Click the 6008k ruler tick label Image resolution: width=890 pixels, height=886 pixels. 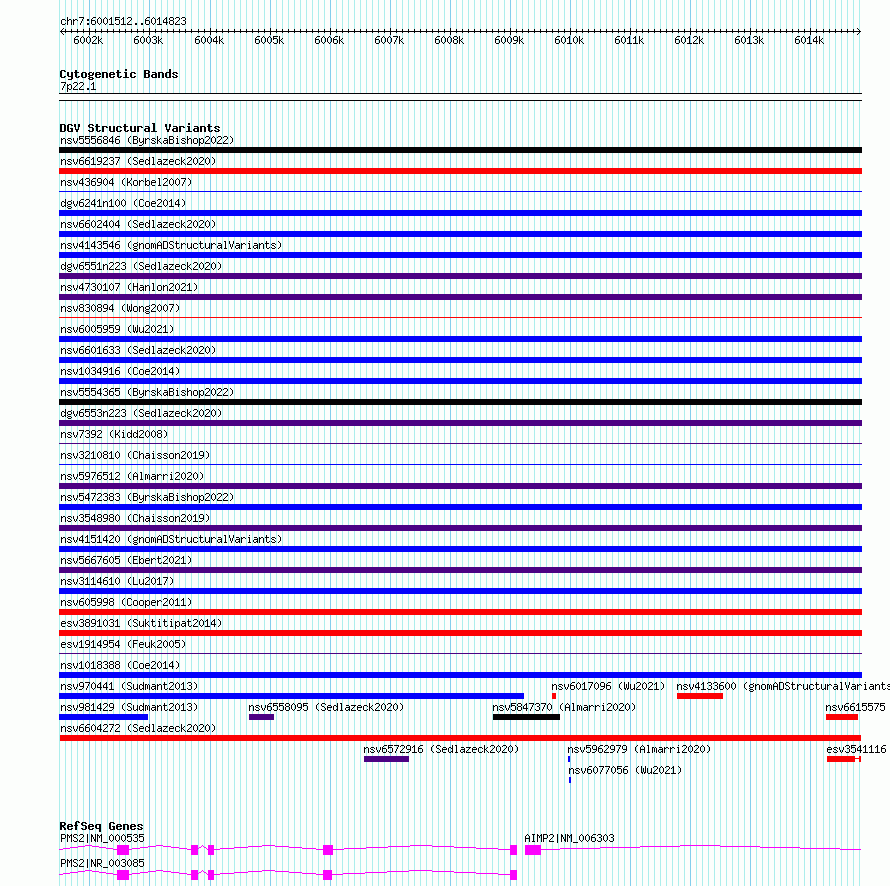click(x=449, y=40)
